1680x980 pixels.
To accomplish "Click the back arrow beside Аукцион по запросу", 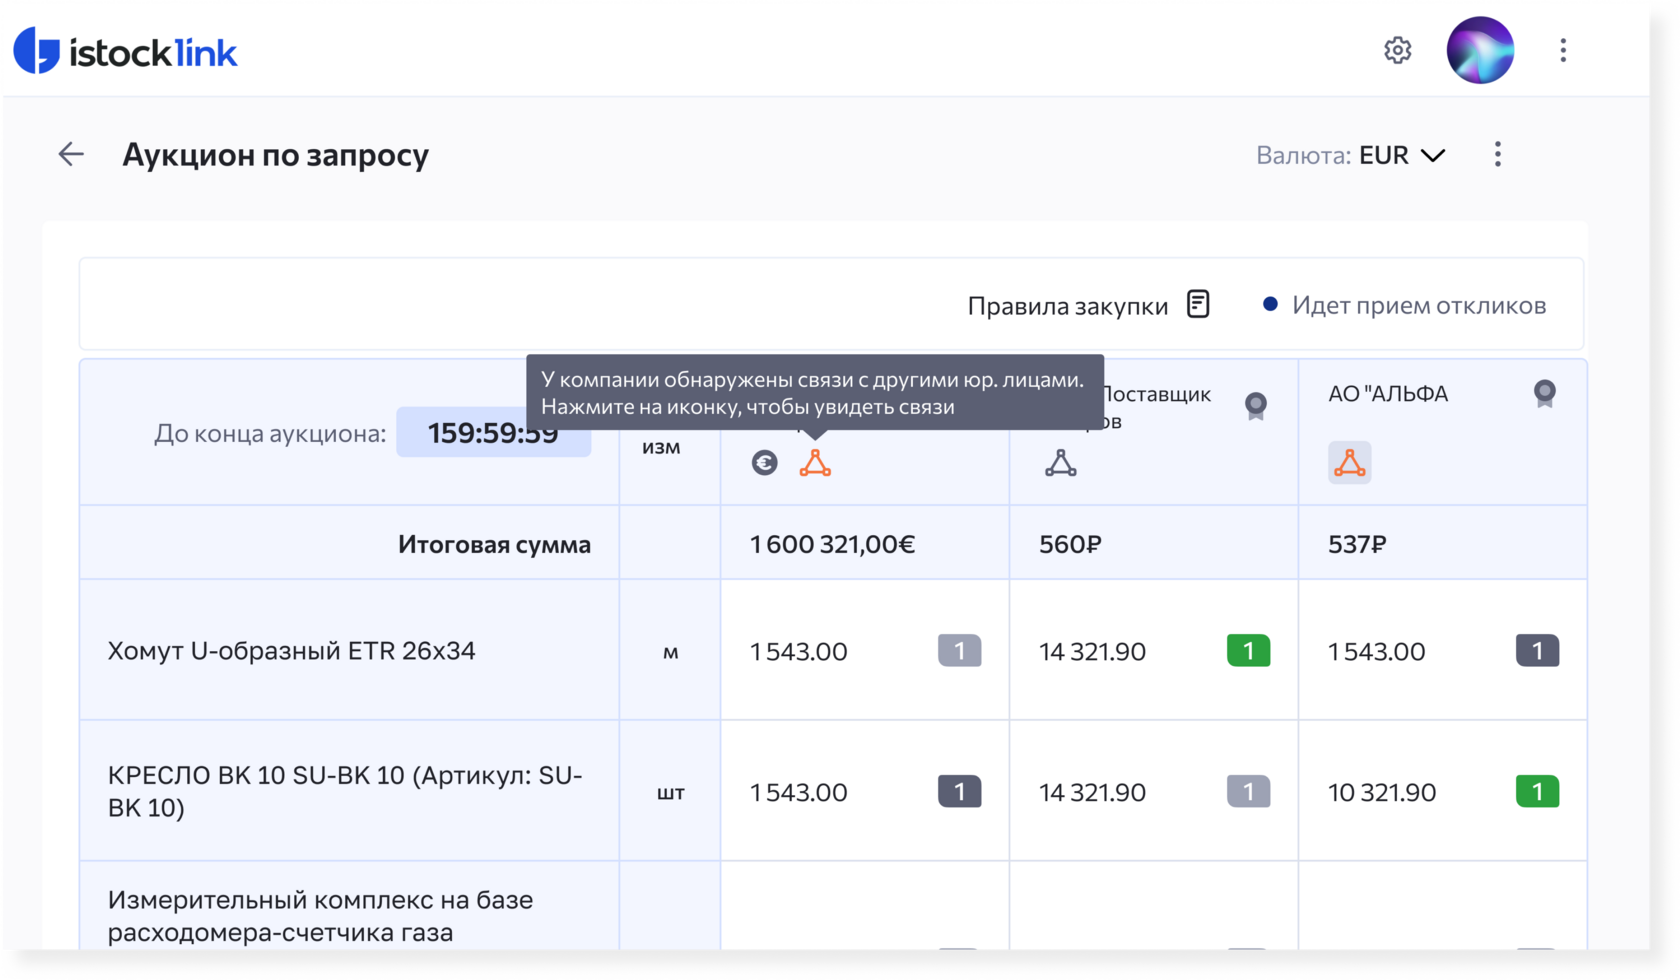I will (71, 154).
